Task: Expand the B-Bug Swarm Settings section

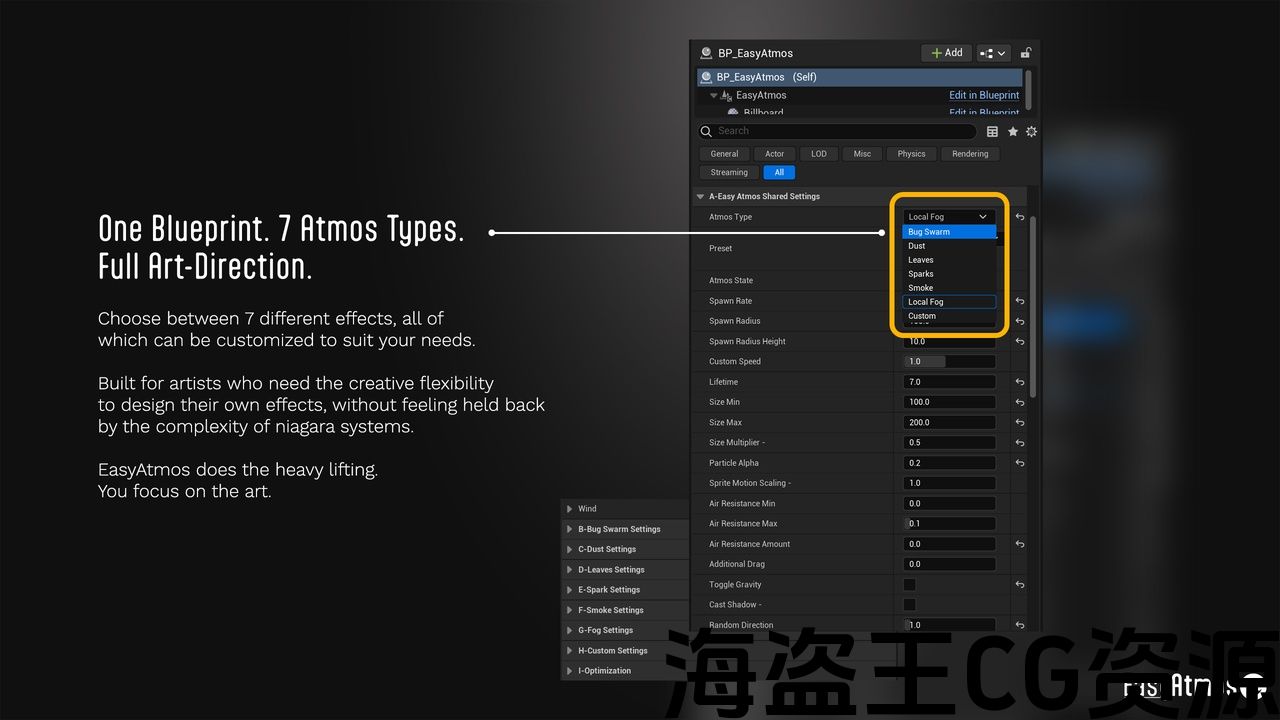Action: [570, 529]
